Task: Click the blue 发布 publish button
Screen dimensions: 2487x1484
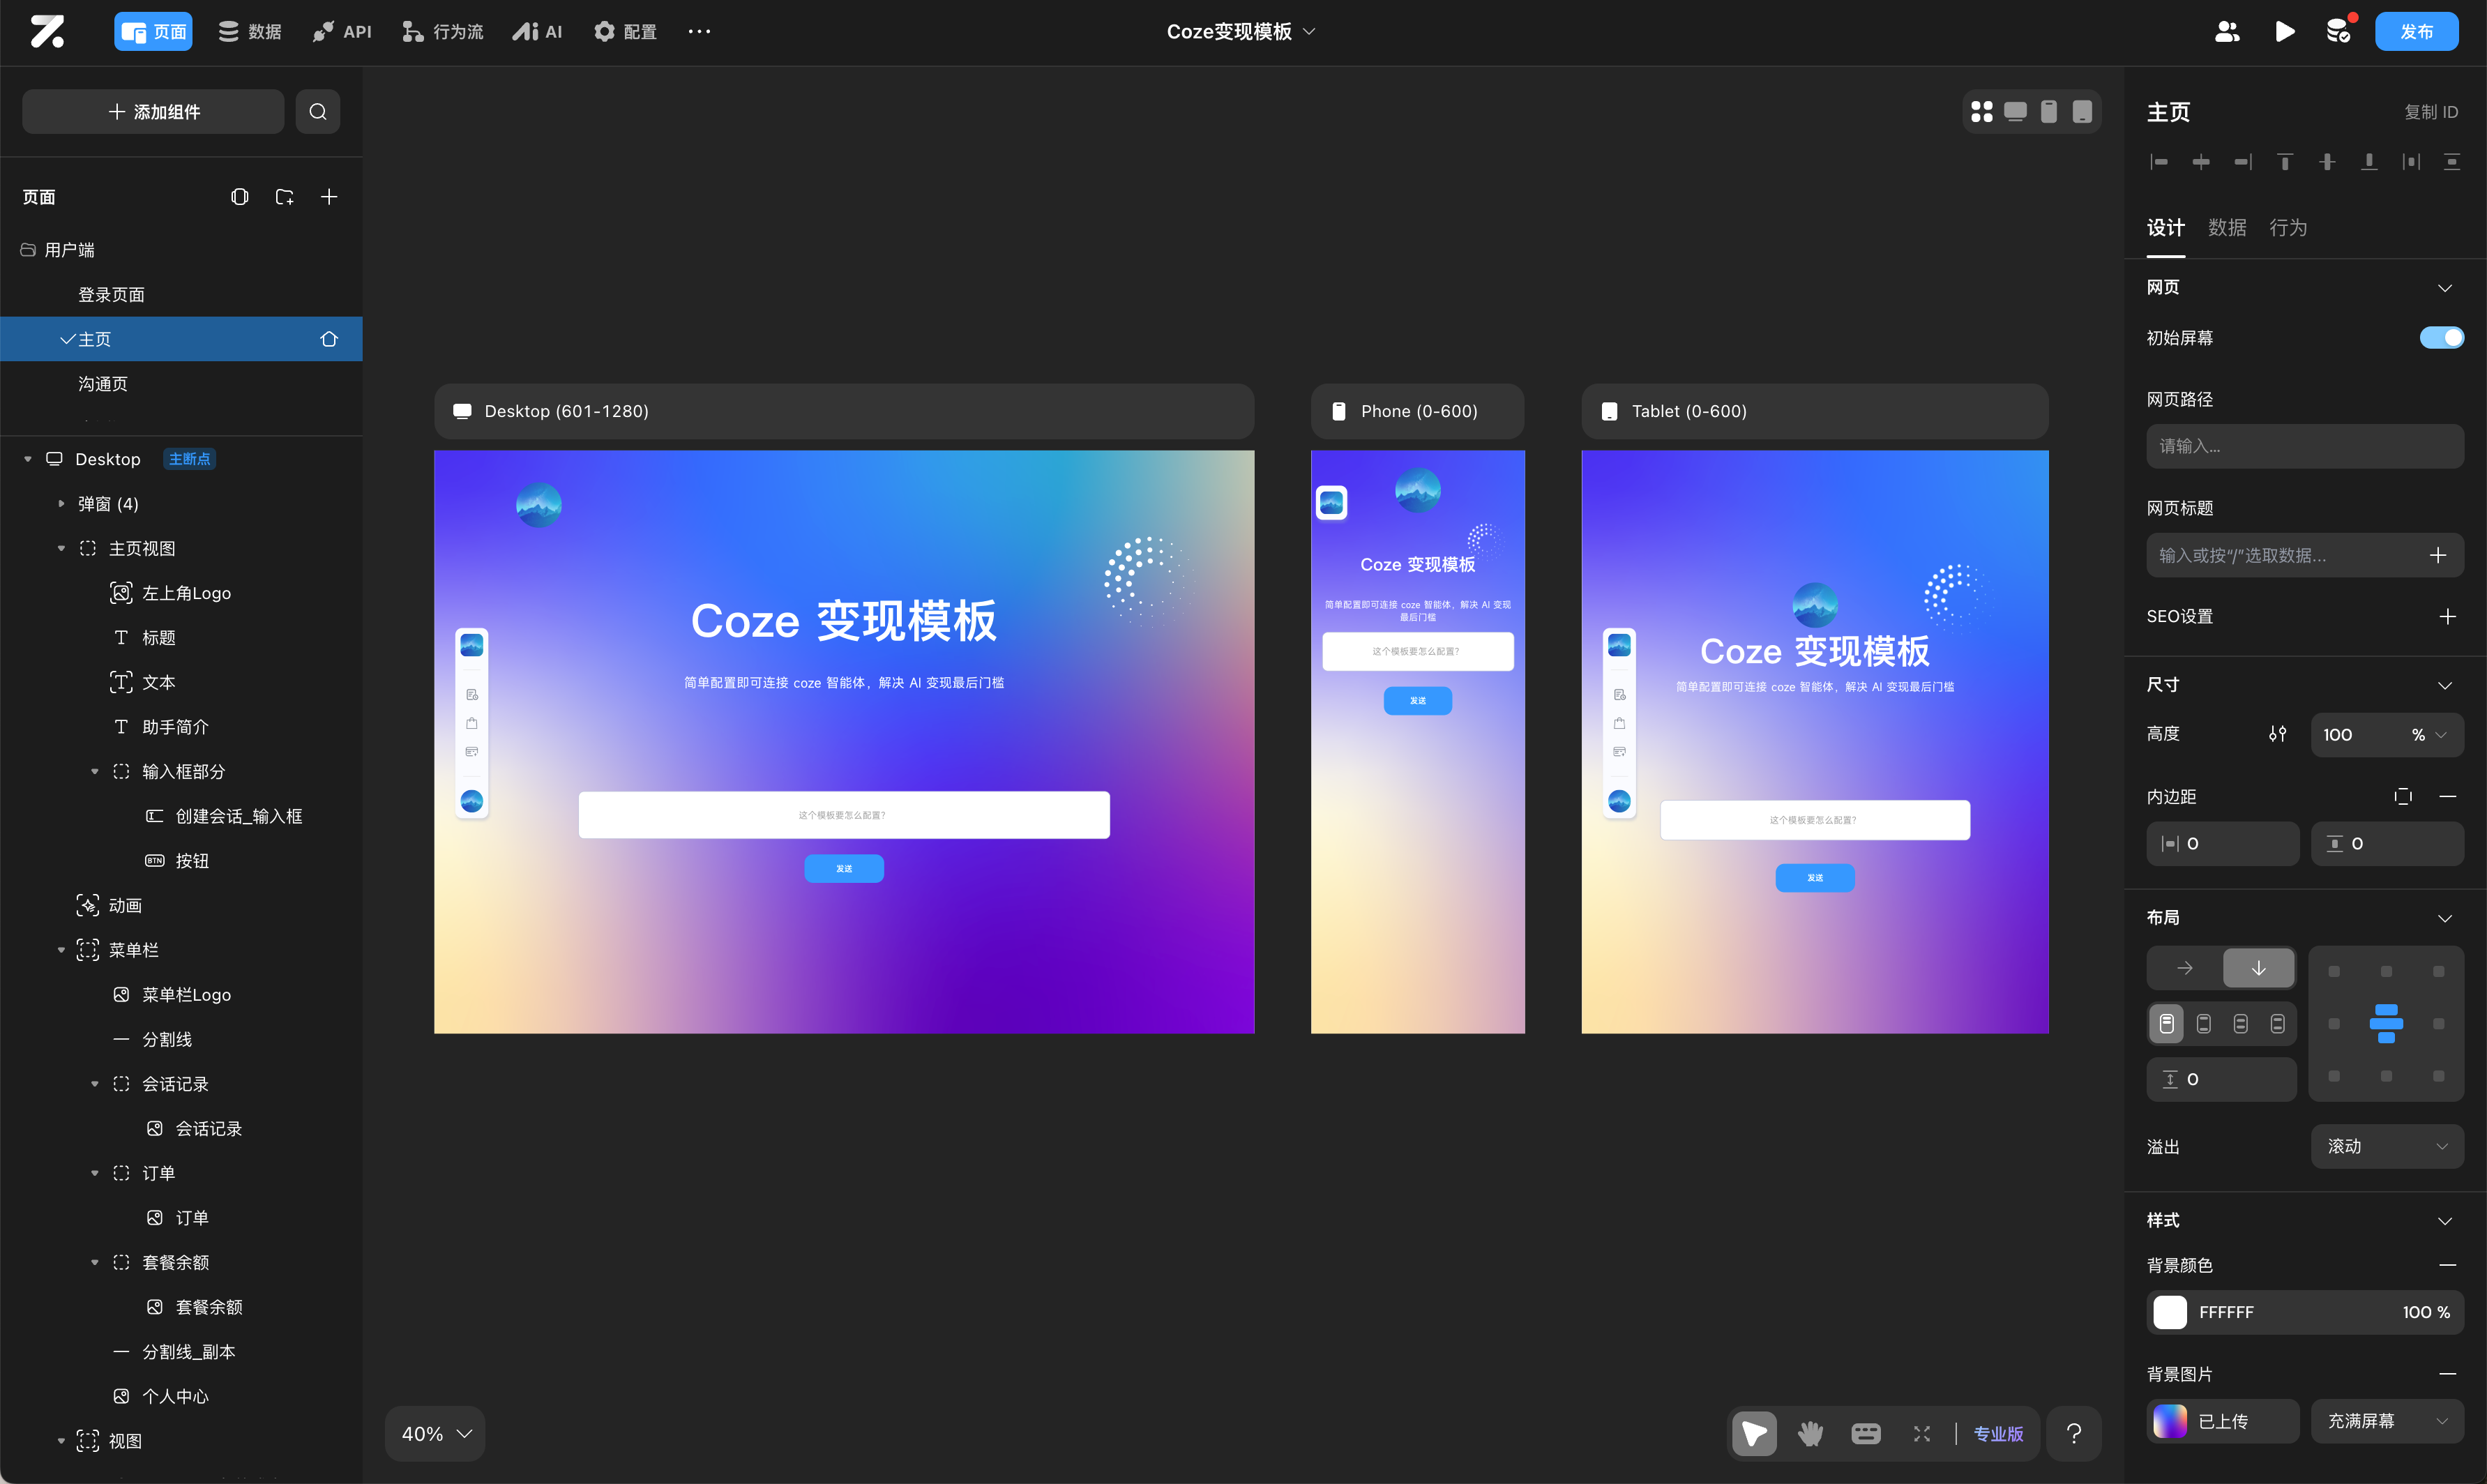Action: 2416,32
